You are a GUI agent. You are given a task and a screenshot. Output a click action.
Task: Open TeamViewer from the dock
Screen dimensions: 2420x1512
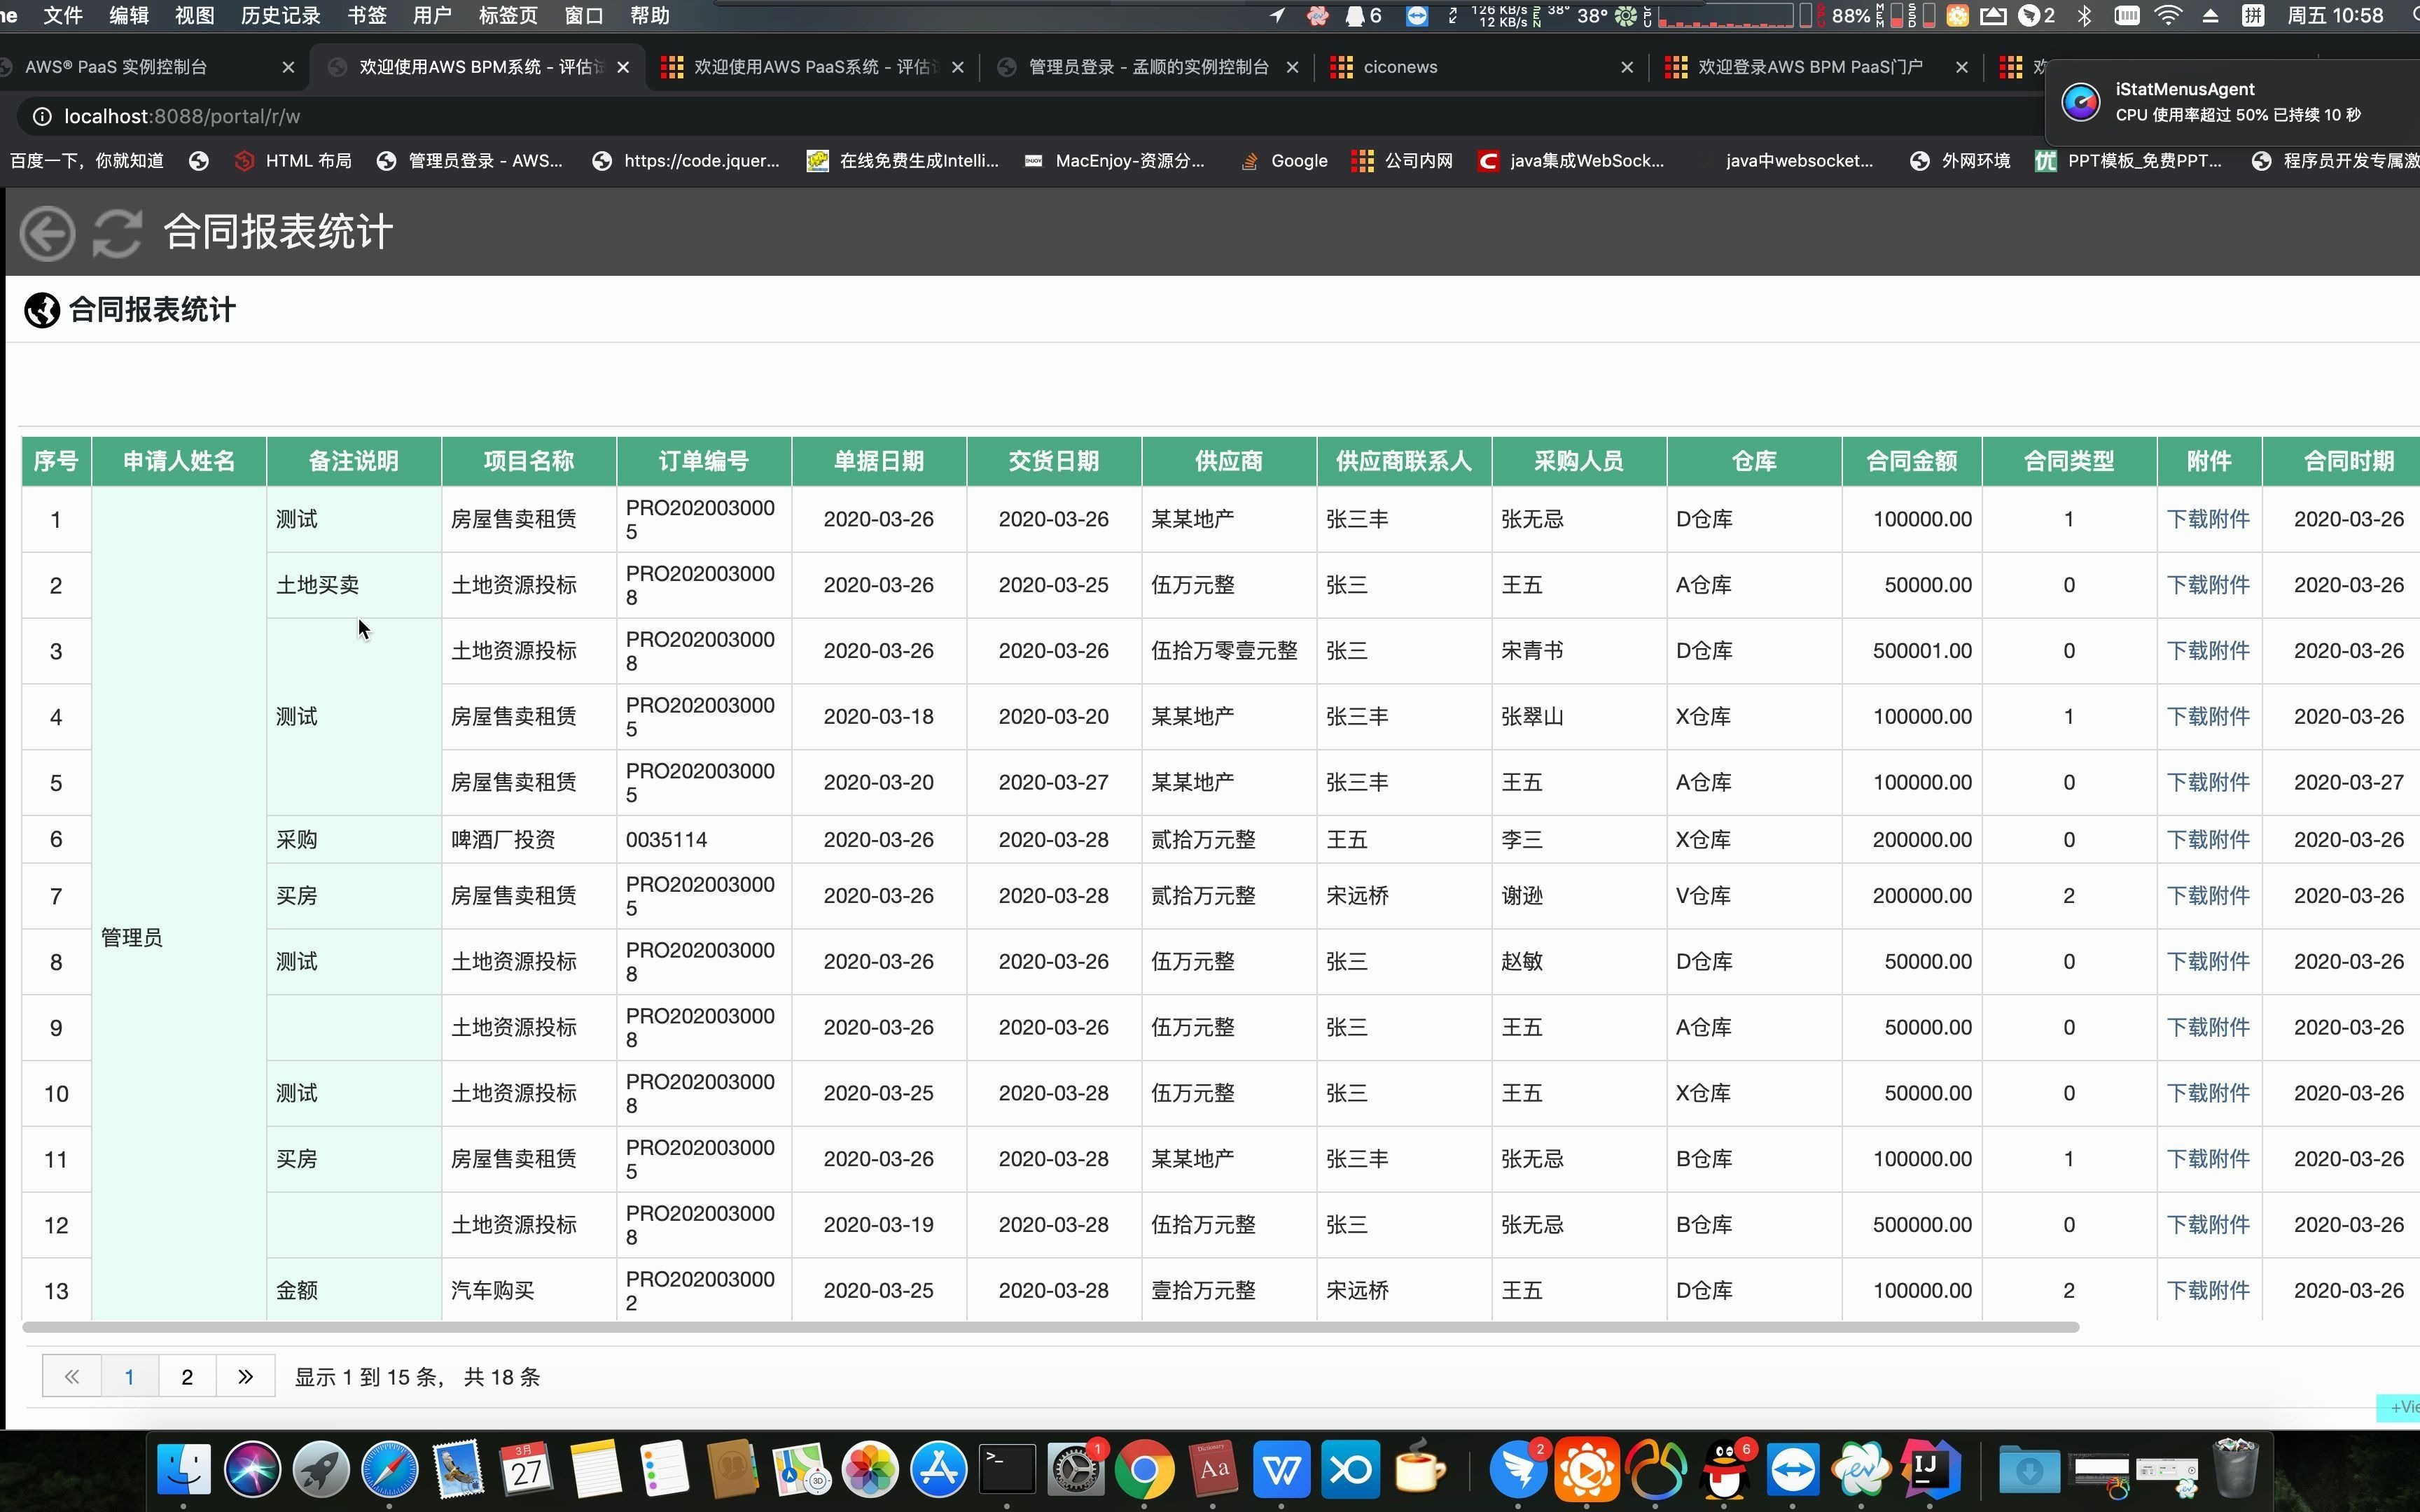point(1793,1469)
